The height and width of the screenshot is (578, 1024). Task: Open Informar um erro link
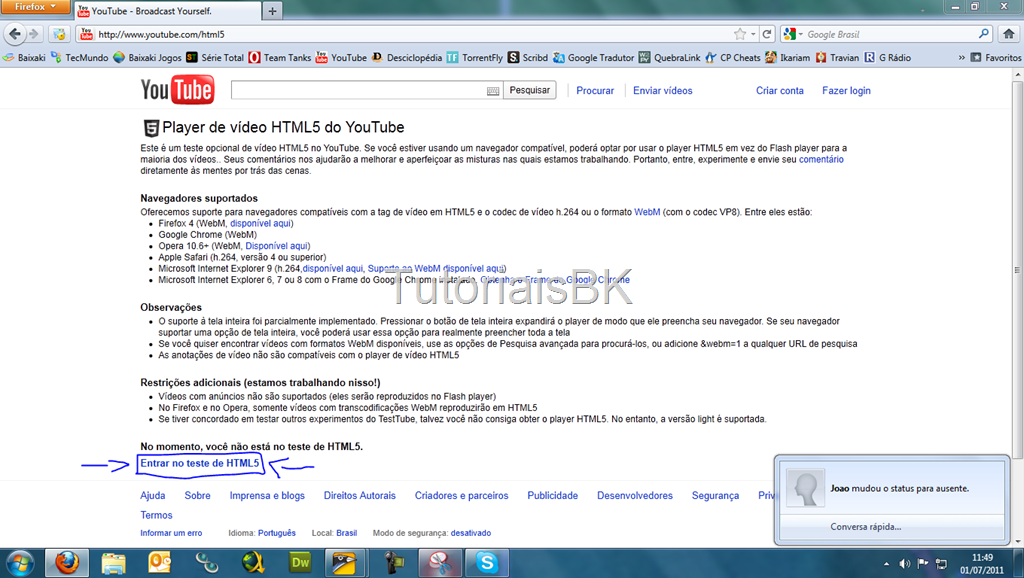tap(171, 533)
